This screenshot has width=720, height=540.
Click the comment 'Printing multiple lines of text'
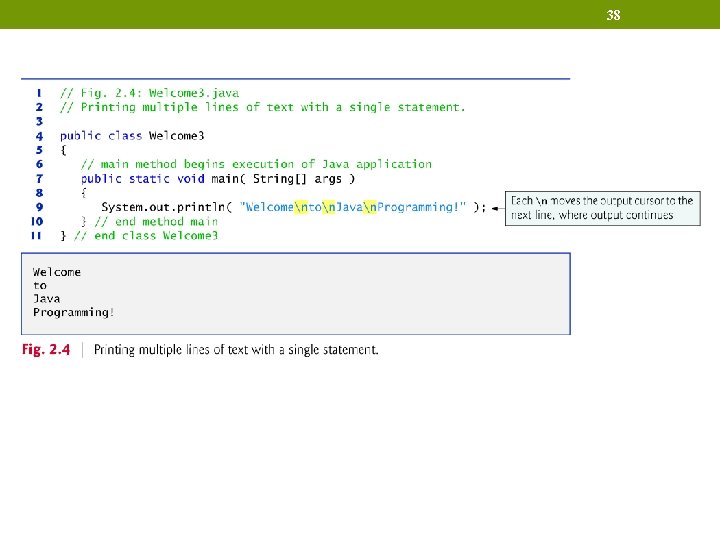(263, 107)
